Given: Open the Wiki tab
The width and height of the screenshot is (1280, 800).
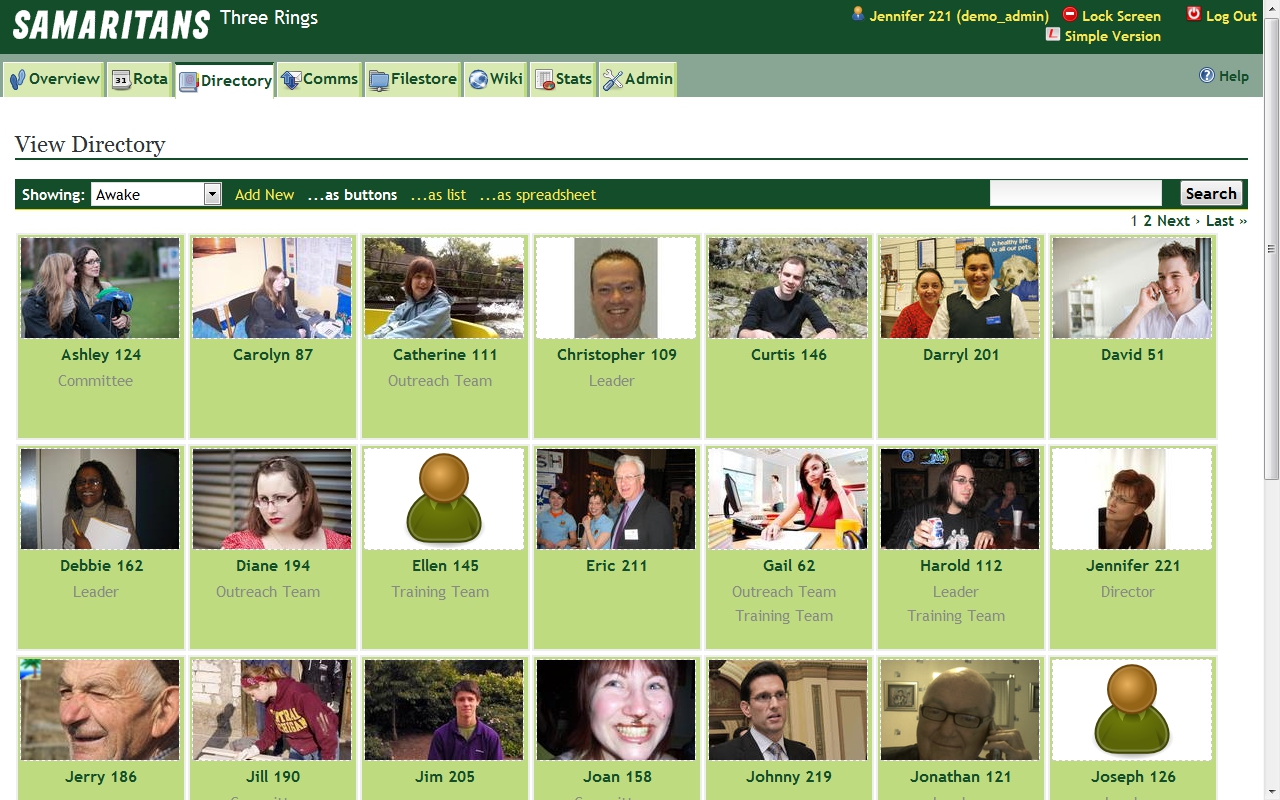Looking at the screenshot, I should coord(495,79).
